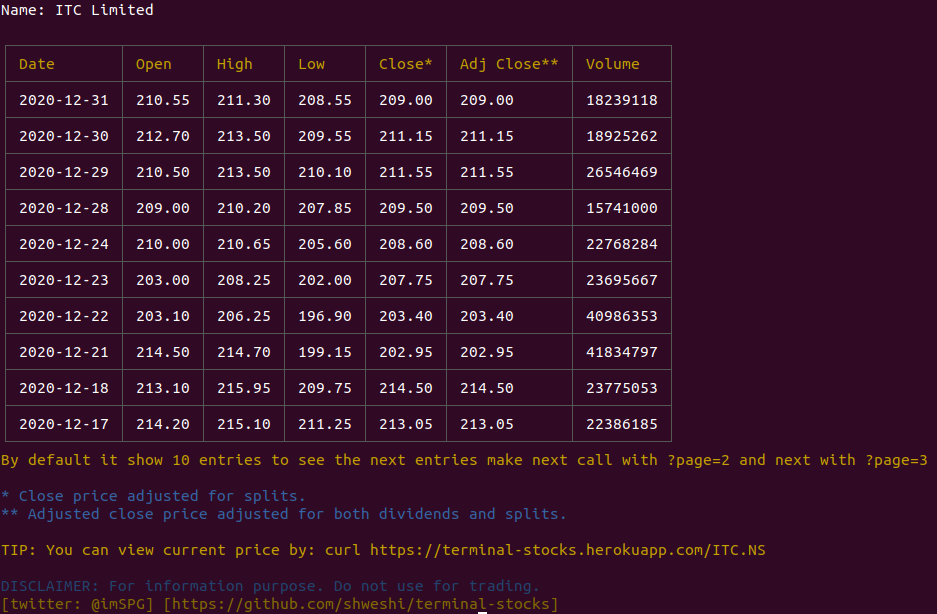
Task: Select the Close* column header
Action: [x=405, y=64]
